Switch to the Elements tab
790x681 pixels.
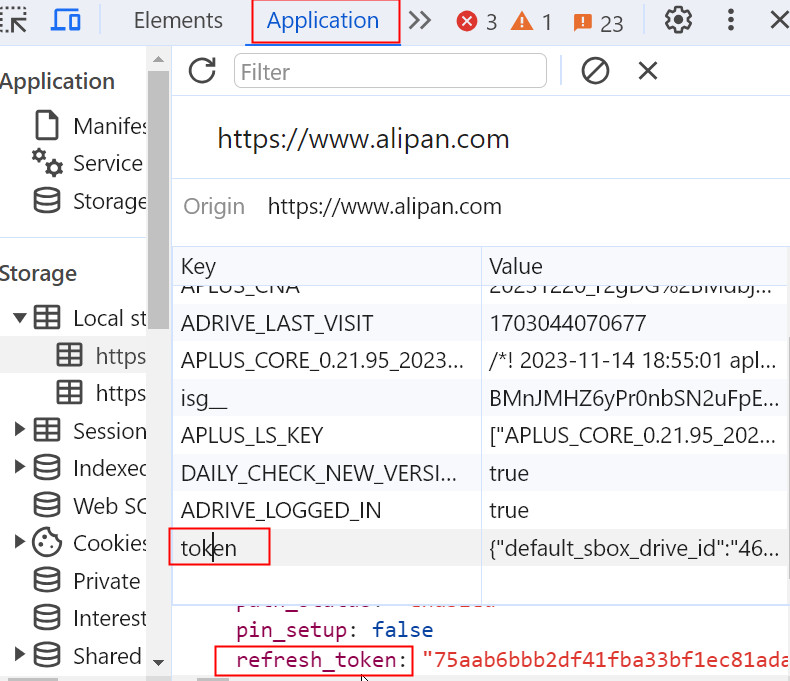(178, 21)
